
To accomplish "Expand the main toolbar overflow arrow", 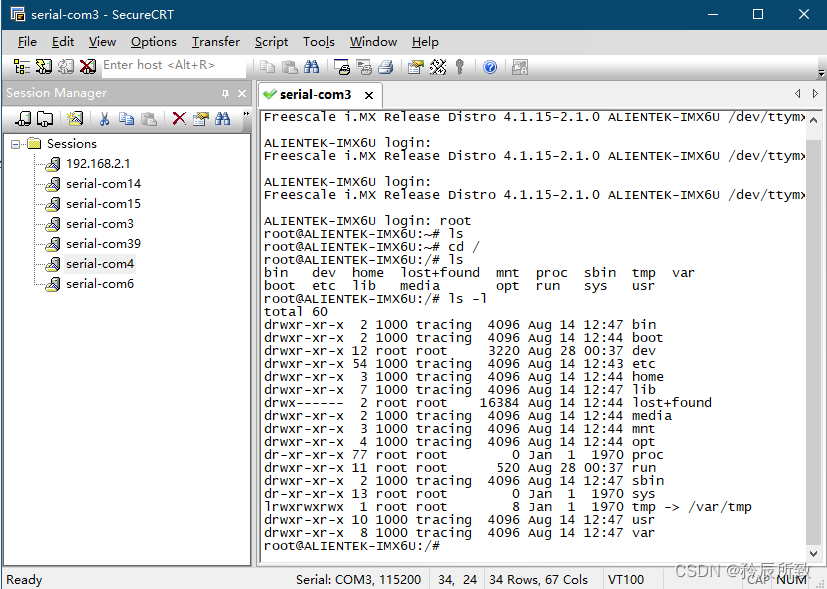I will [821, 72].
